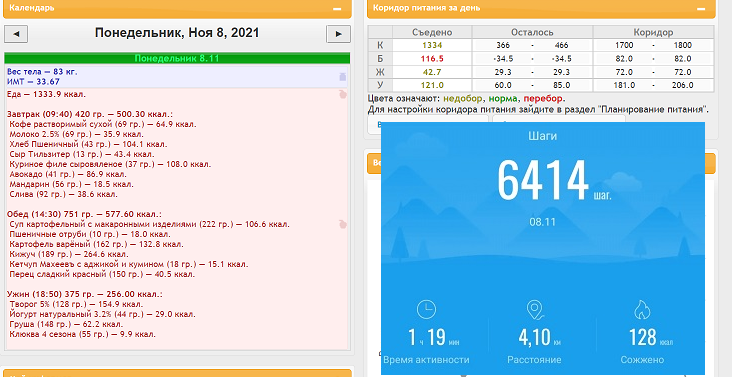Screen dimensions: 732x377
Task: Click the clock icon above Время активности
Action: coord(426,310)
